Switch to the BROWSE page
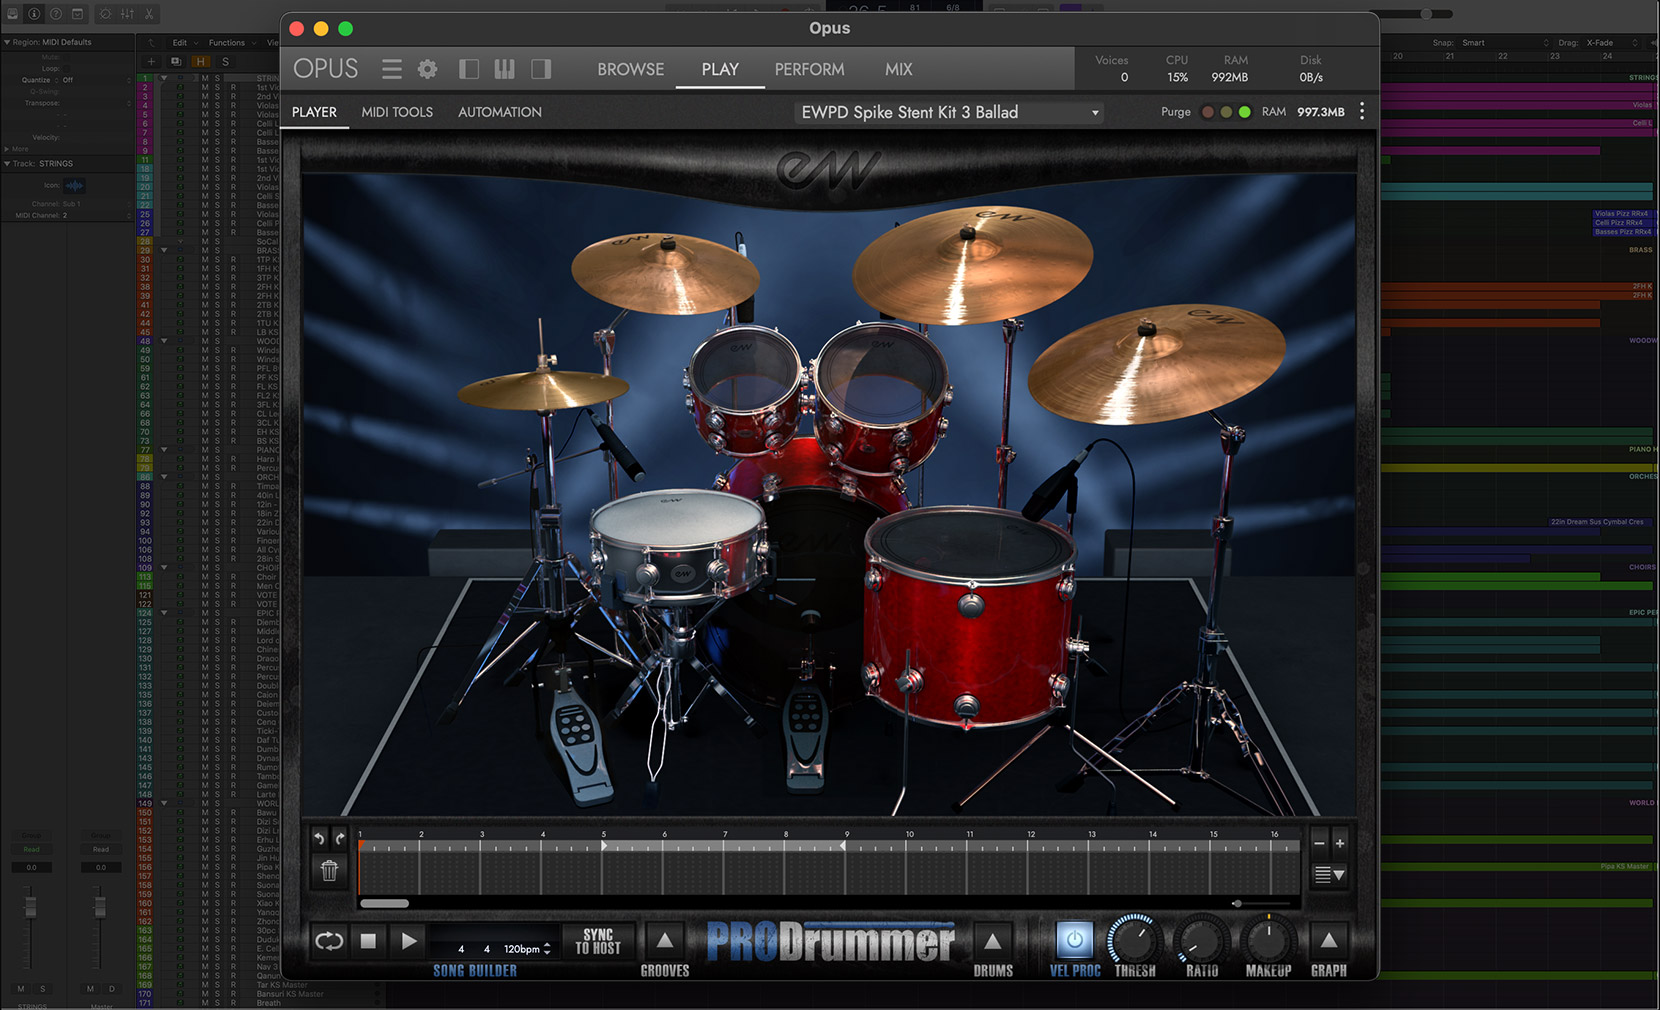Image resolution: width=1660 pixels, height=1010 pixels. [x=630, y=69]
